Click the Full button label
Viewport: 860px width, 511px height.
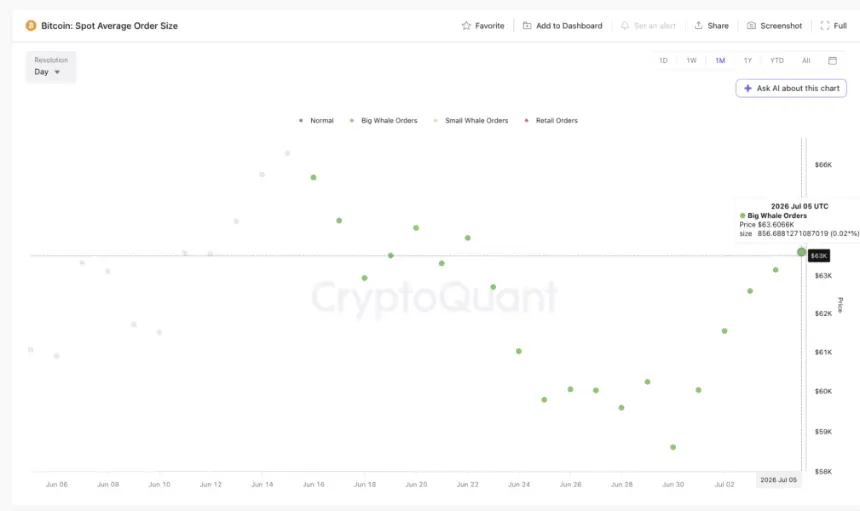tap(840, 26)
